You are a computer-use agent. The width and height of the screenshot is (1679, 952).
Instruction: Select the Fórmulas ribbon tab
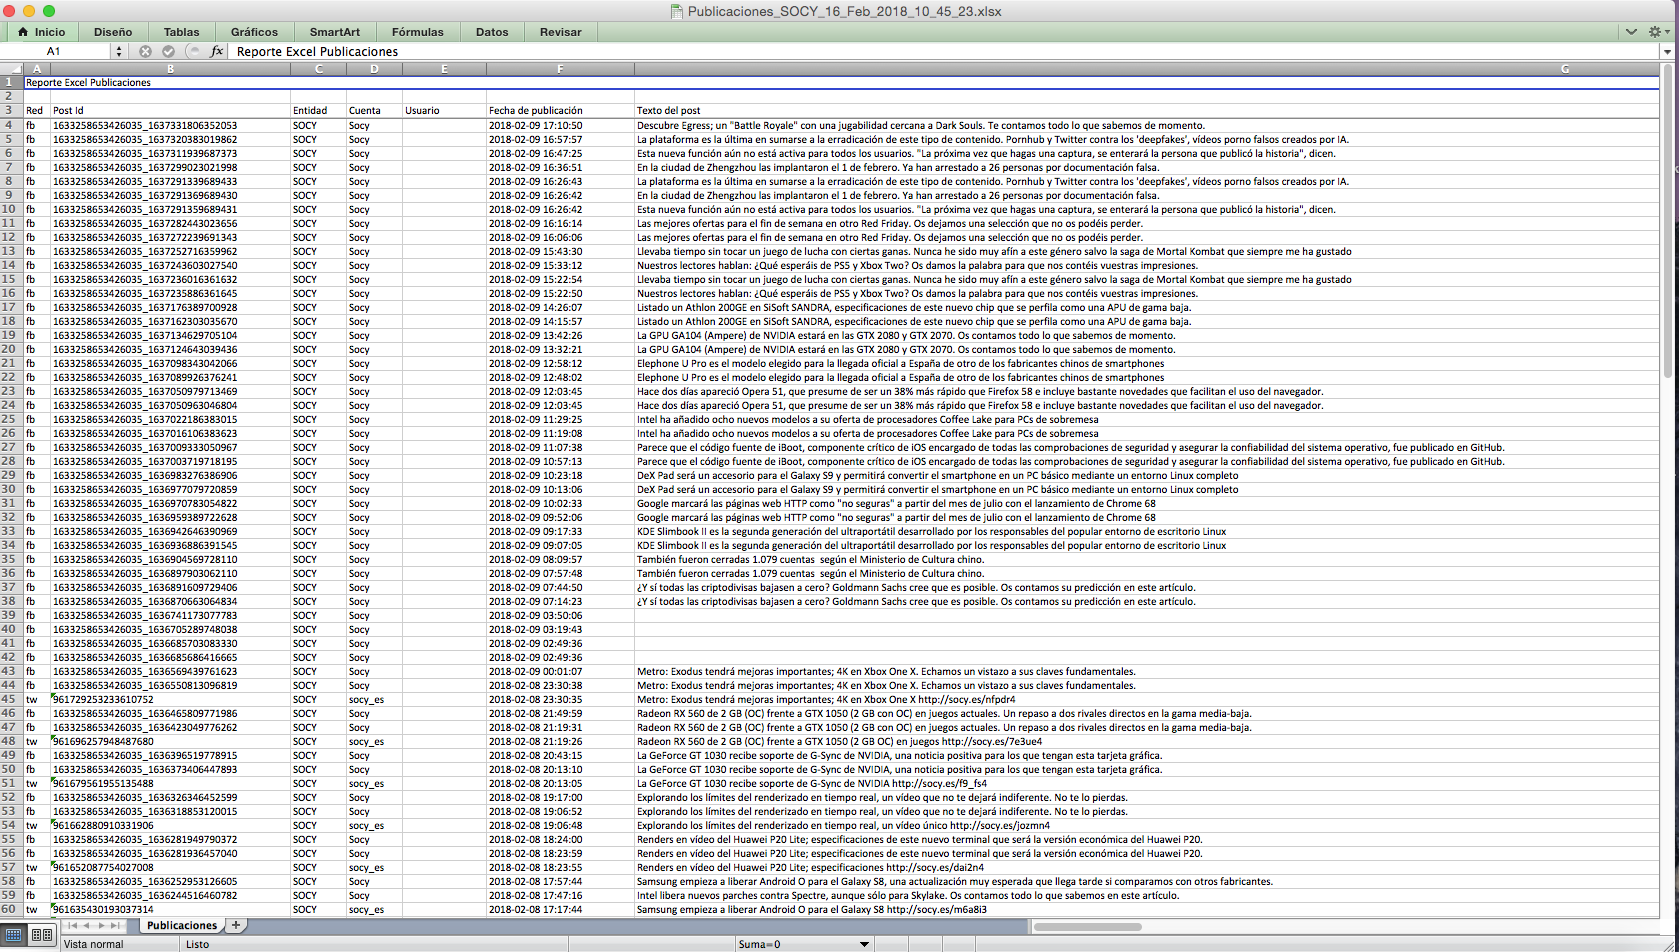[x=417, y=32]
